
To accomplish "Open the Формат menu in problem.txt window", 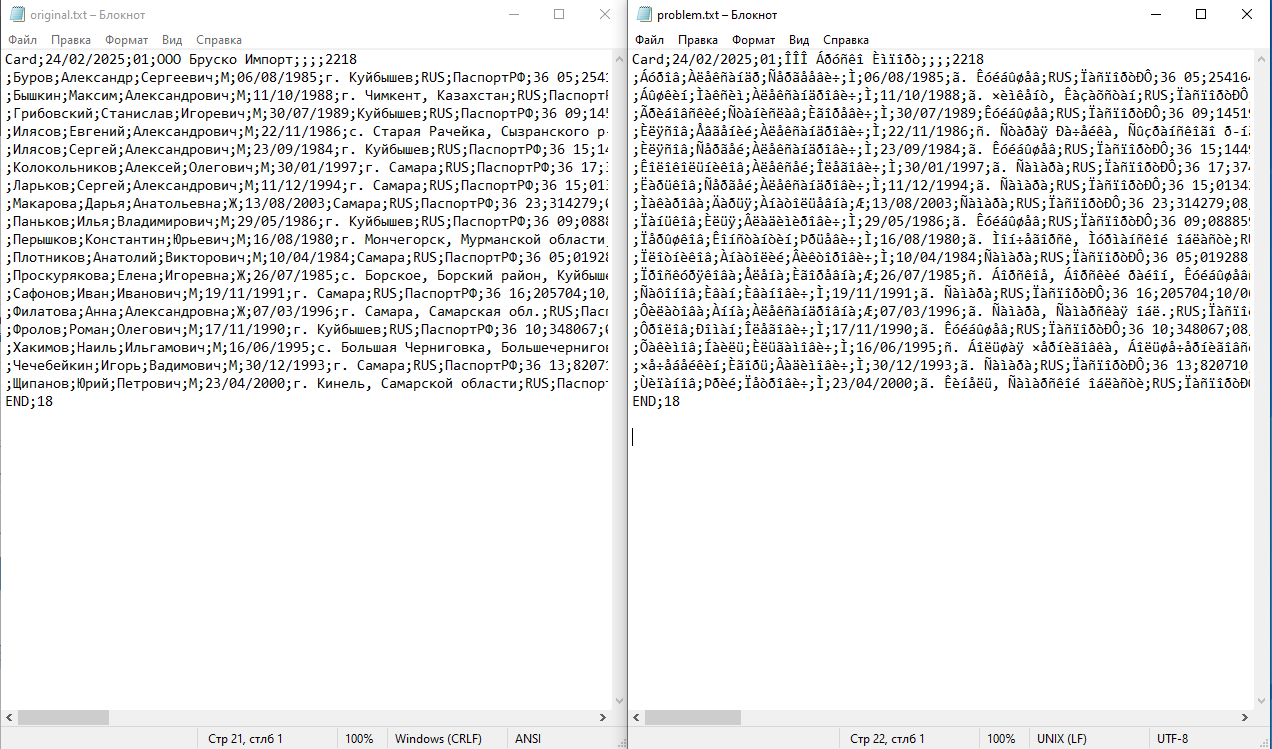I will click(753, 40).
